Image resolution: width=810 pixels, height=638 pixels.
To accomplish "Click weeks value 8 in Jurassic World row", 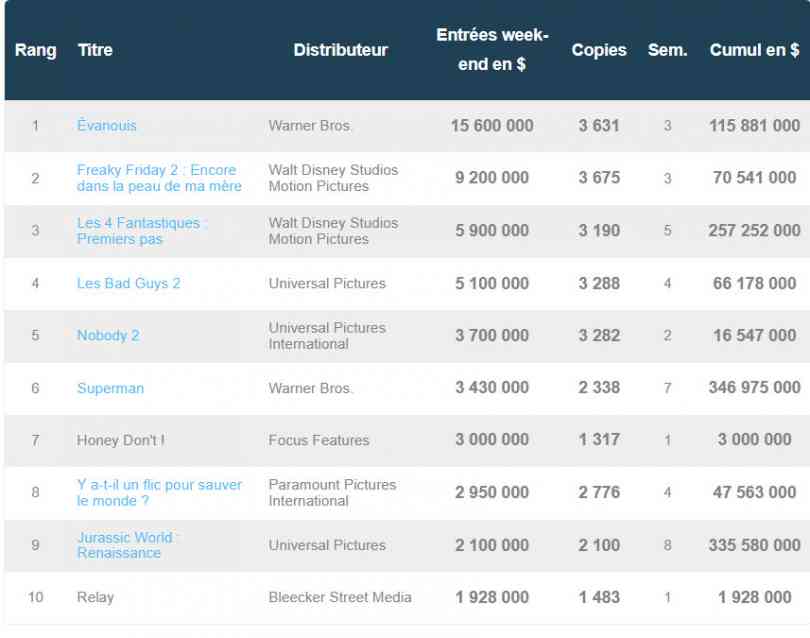I will [x=667, y=545].
